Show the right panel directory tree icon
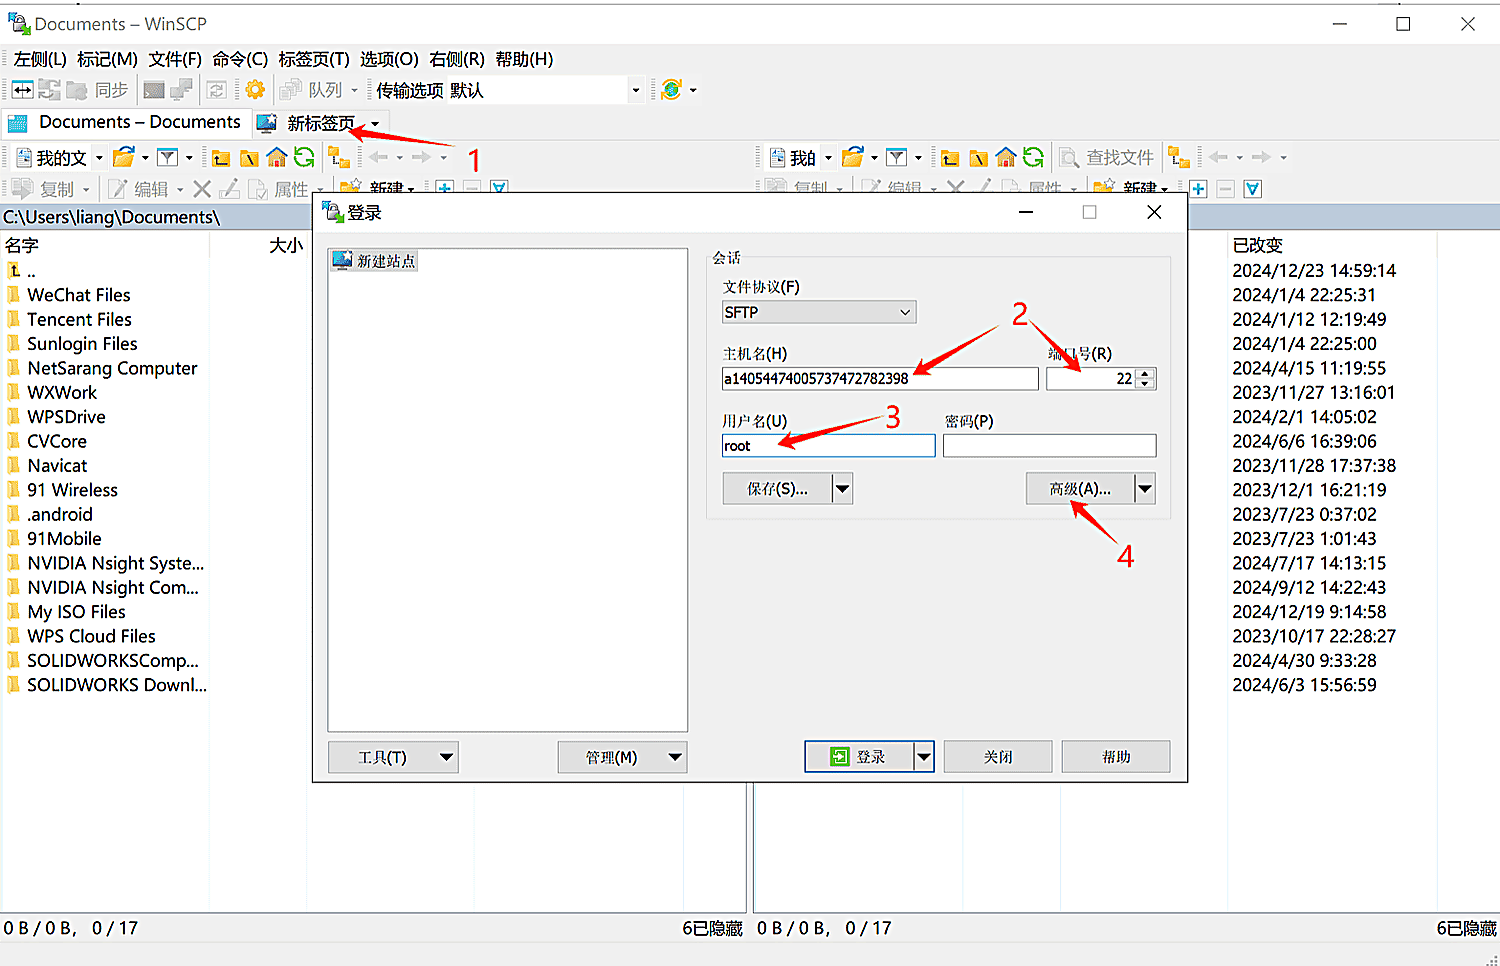This screenshot has height=966, width=1500. 1179,158
